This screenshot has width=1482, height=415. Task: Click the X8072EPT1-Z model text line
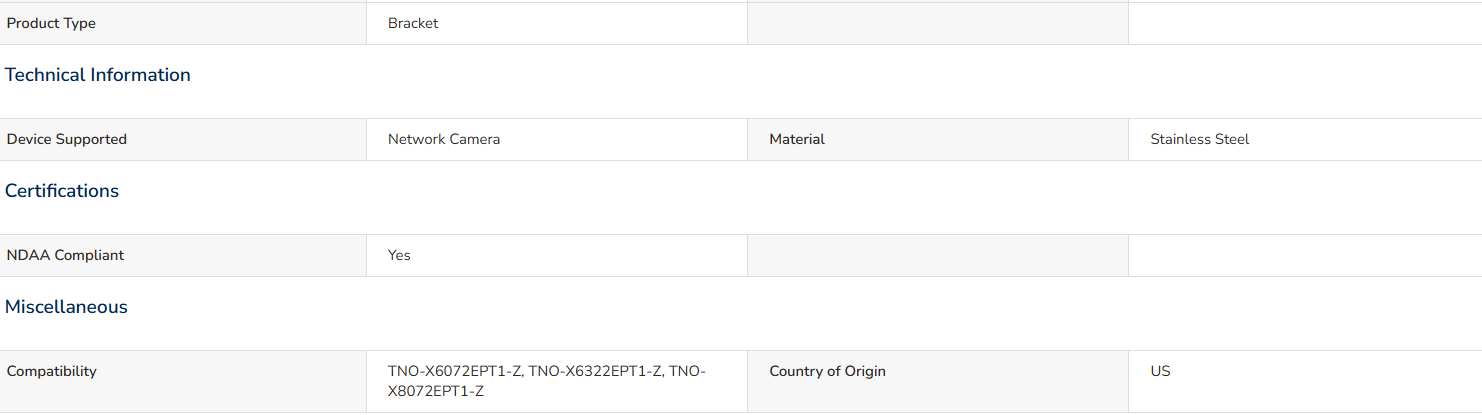[436, 391]
